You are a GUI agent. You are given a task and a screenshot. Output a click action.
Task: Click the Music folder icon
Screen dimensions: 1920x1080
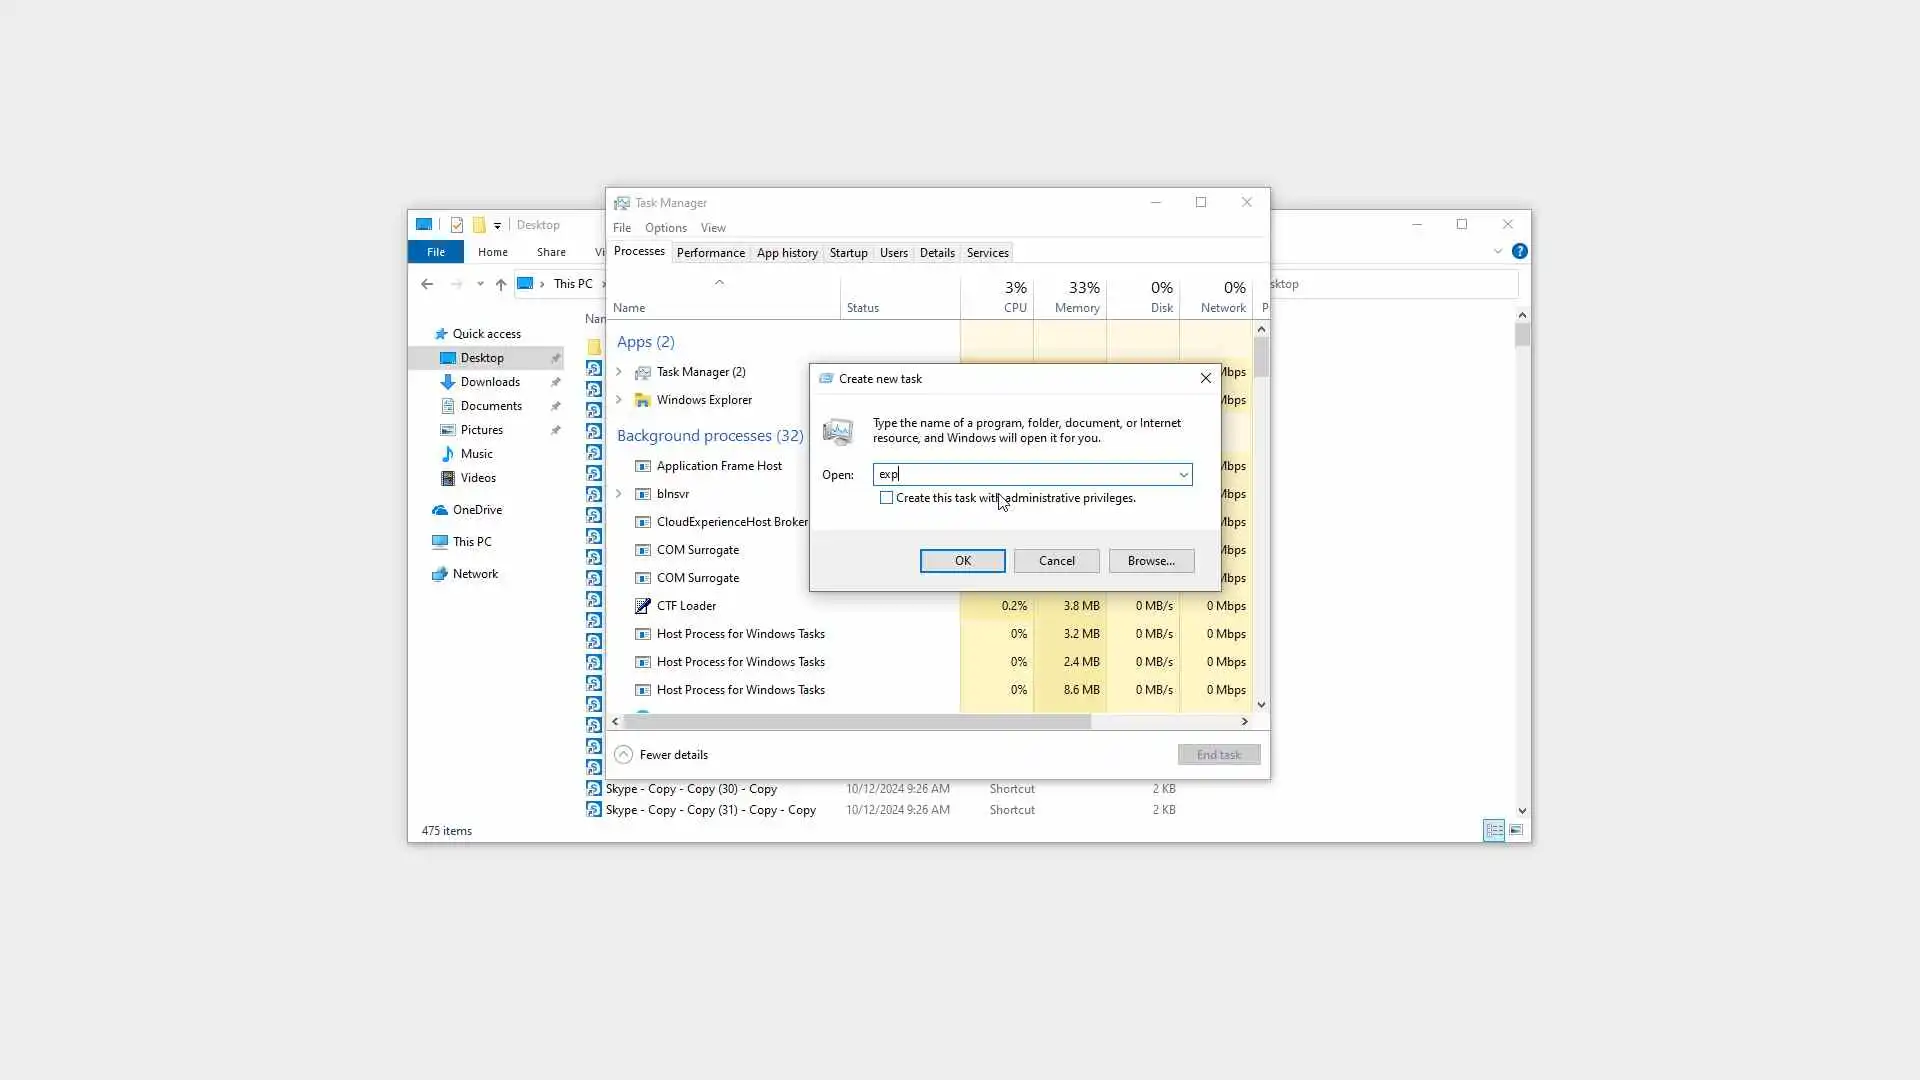447,454
